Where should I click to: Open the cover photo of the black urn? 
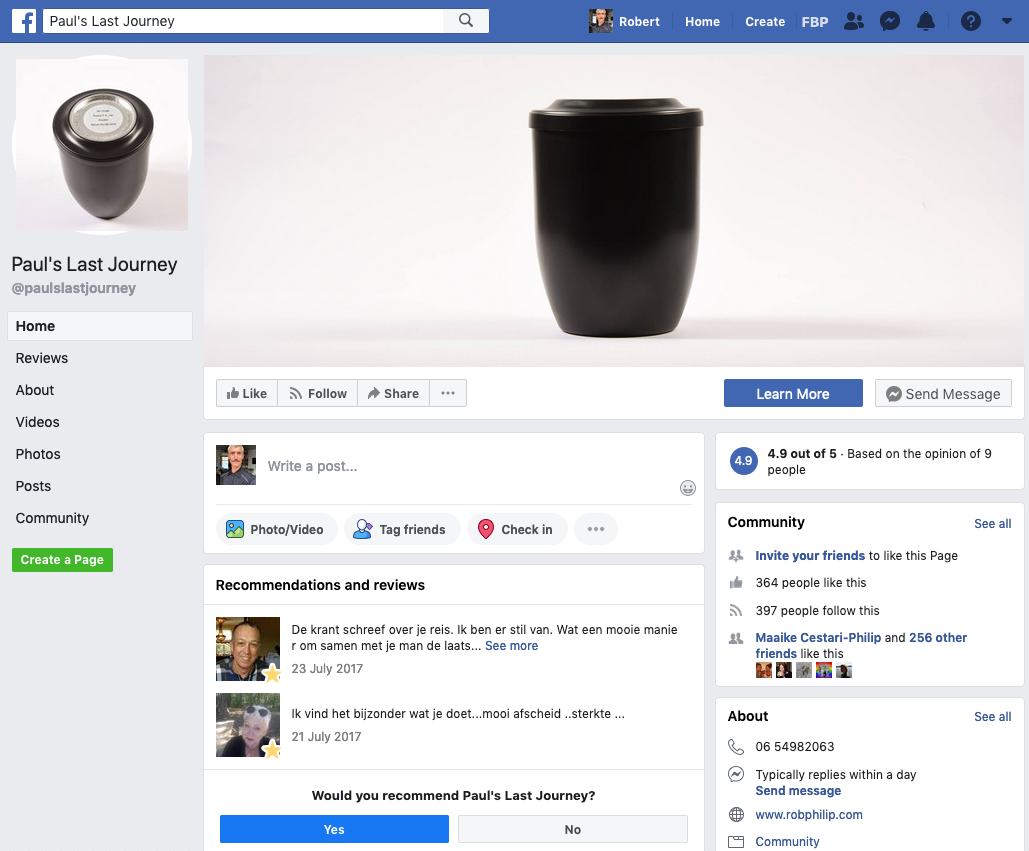(x=614, y=211)
